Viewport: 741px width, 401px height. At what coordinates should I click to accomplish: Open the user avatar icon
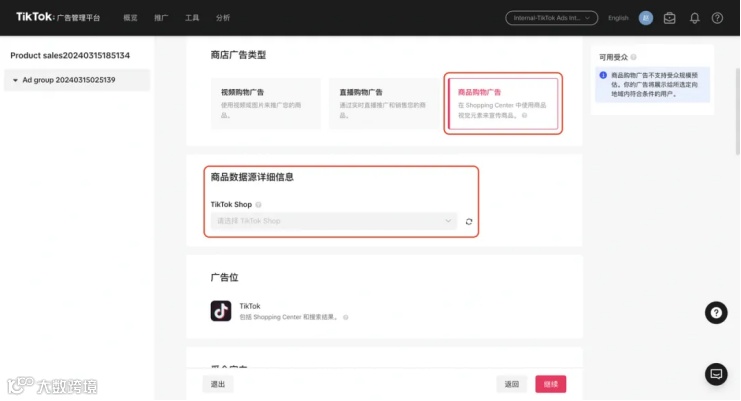[x=646, y=18]
